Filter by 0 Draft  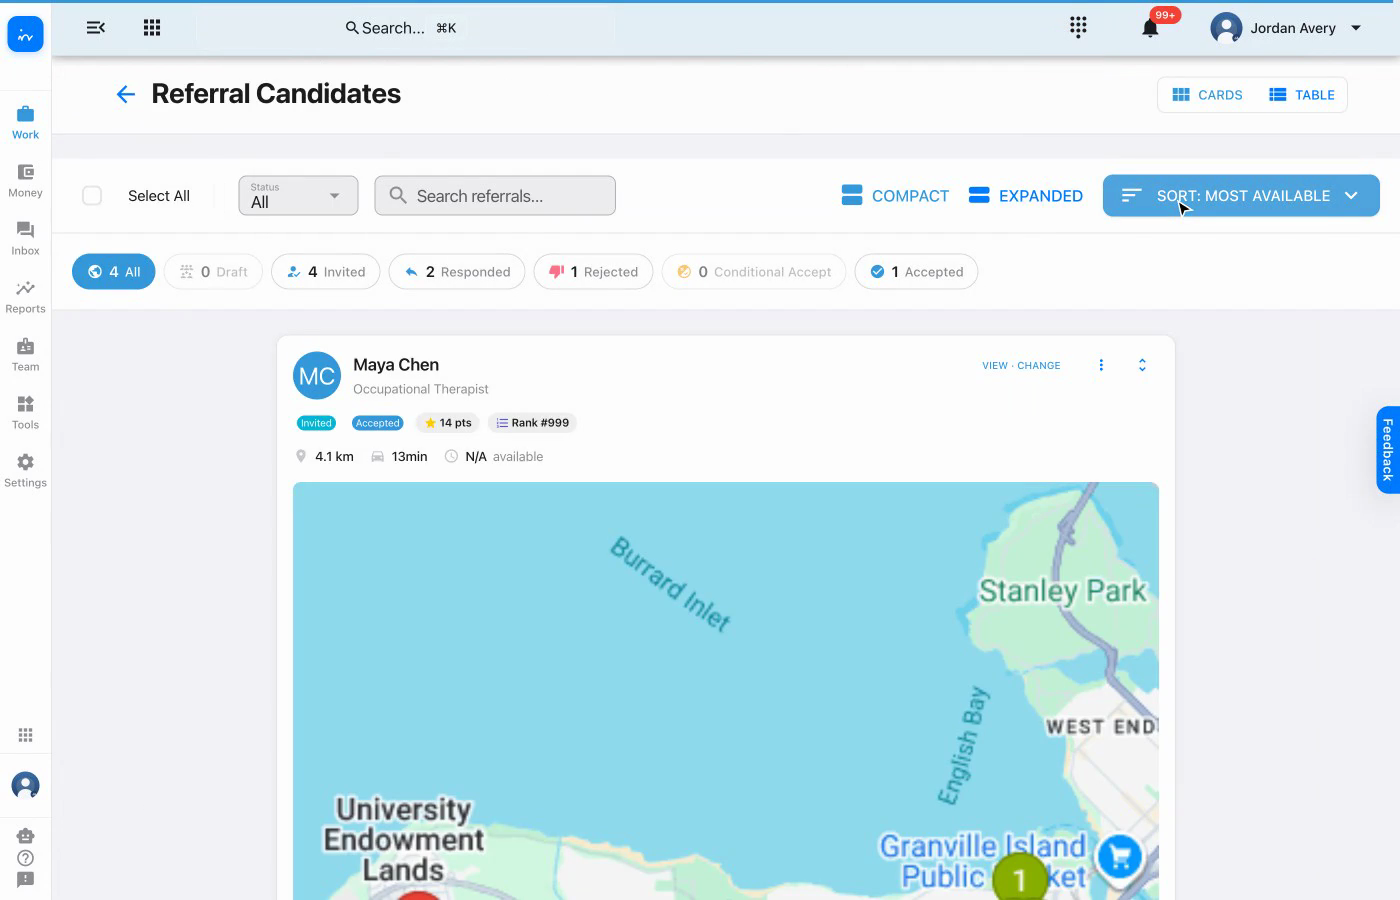[213, 272]
